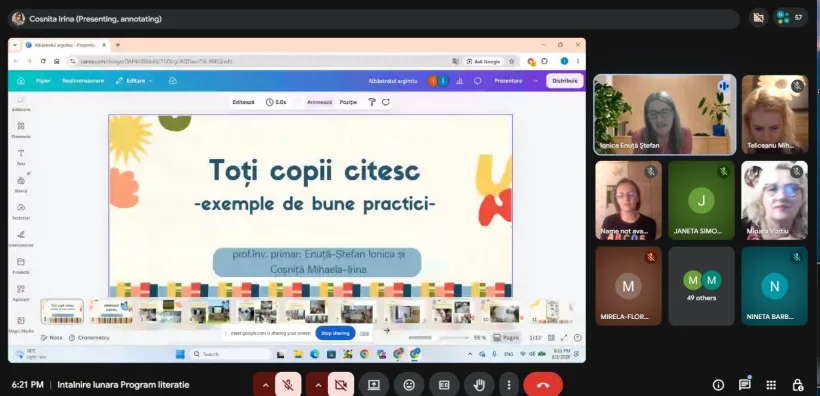This screenshot has width=820, height=396.
Task: Open the comments bubble icon in Canva
Action: coord(477,81)
